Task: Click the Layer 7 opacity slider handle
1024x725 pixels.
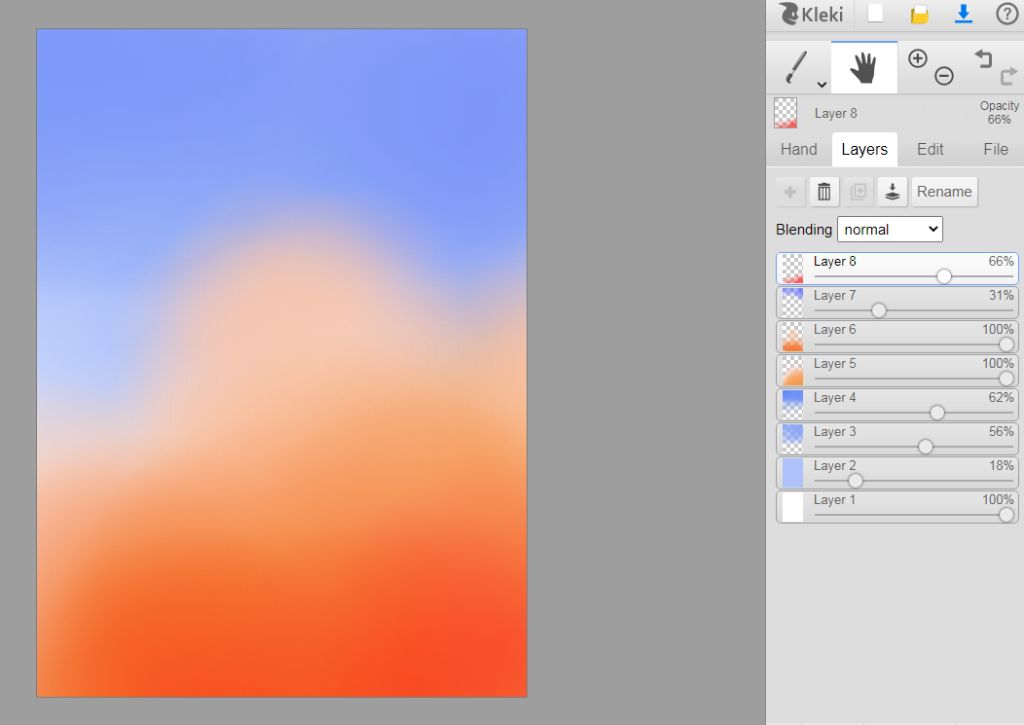Action: tap(879, 310)
